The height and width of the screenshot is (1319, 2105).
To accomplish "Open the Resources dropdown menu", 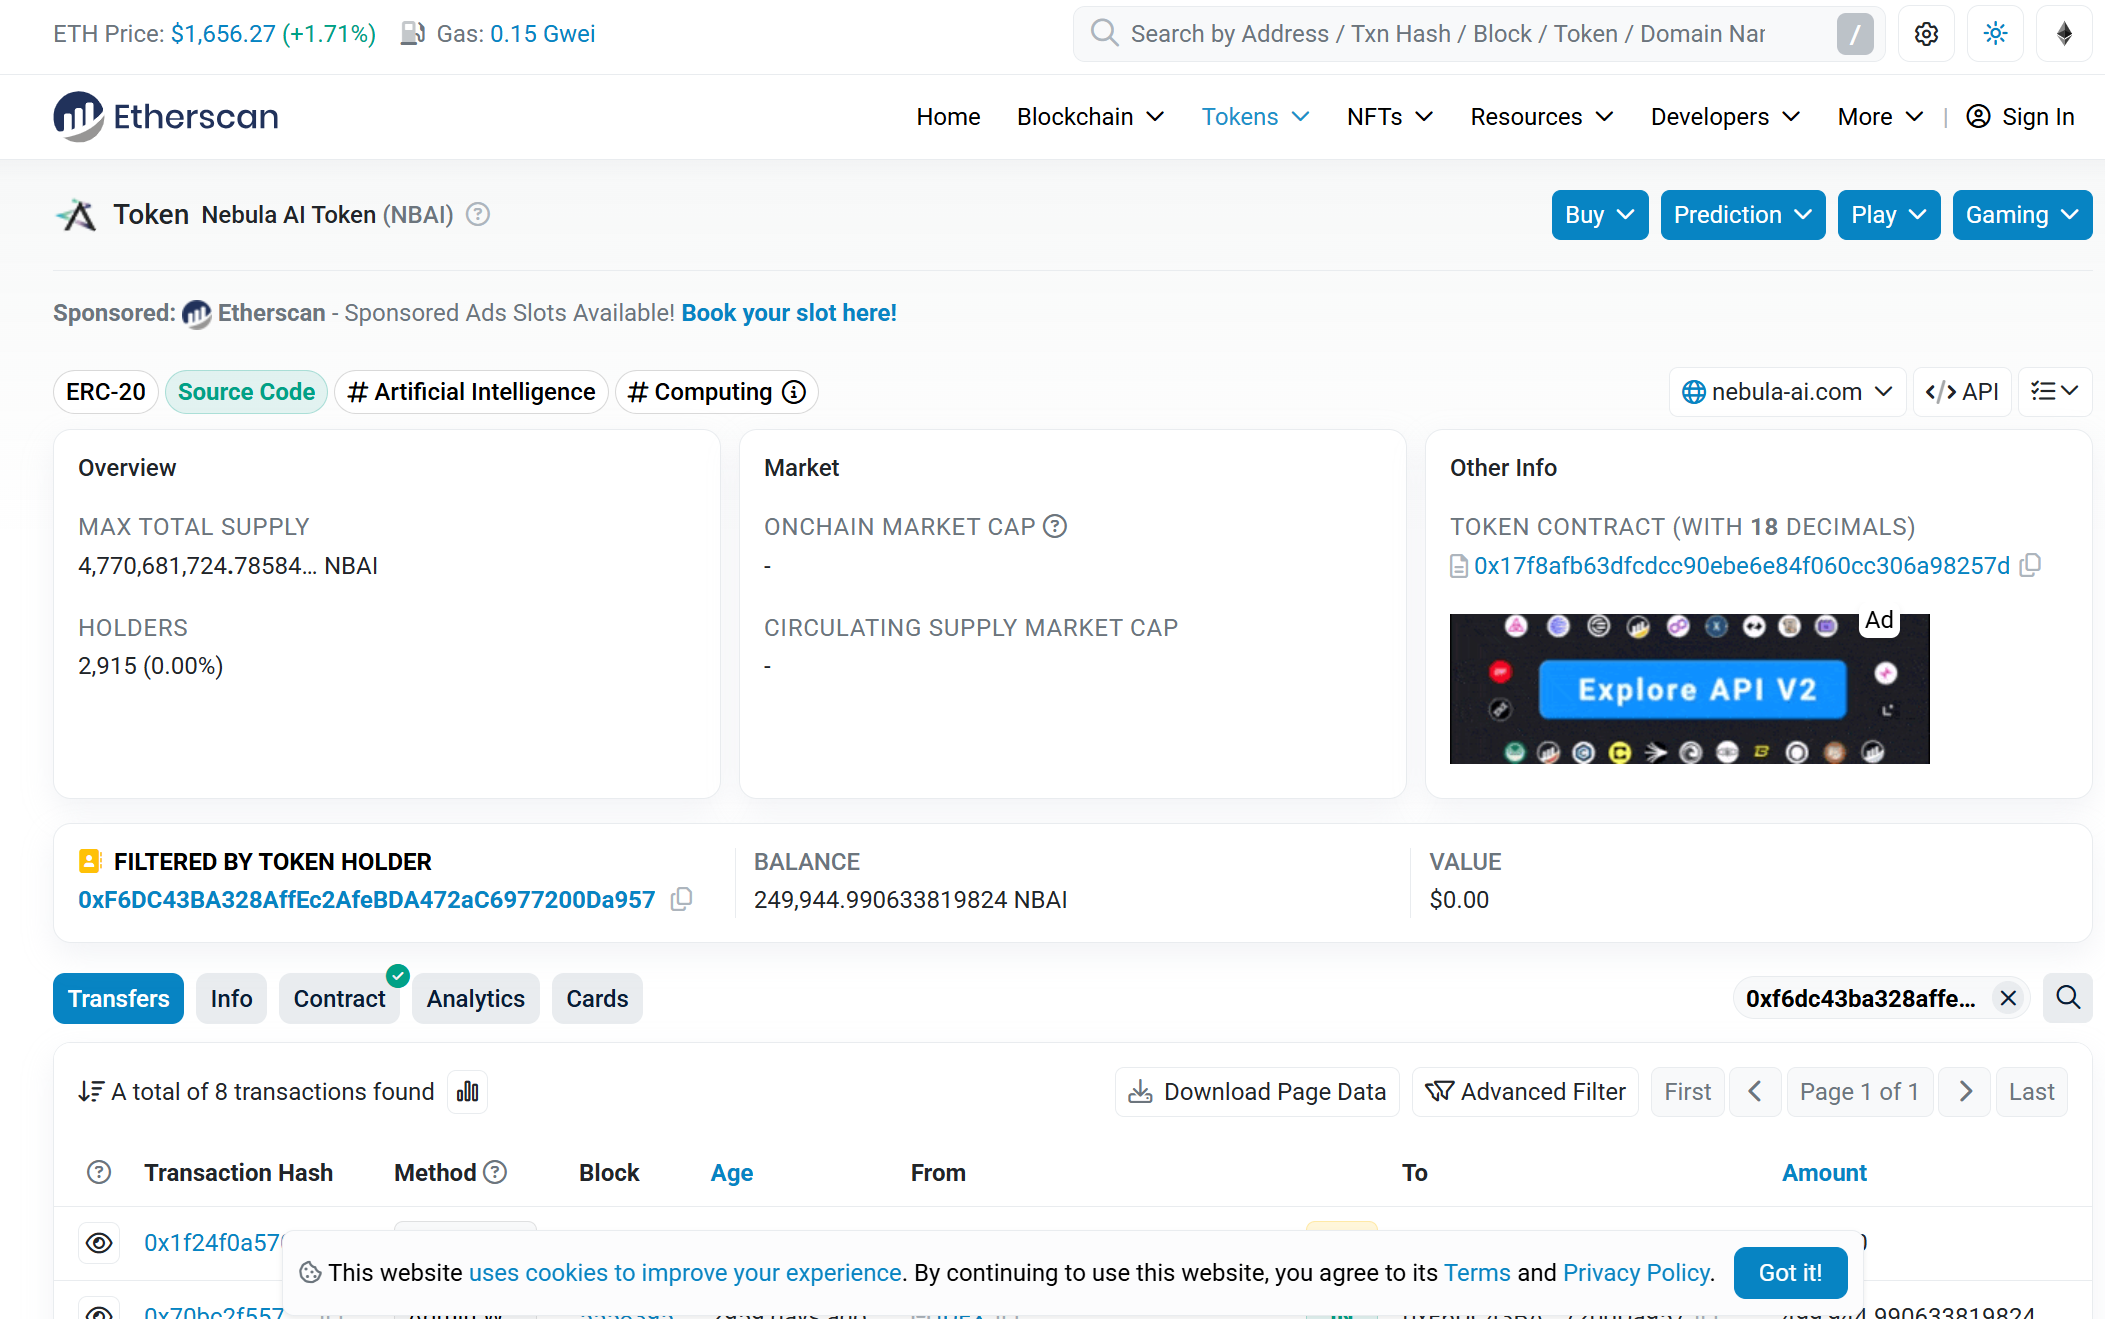I will tap(1542, 117).
